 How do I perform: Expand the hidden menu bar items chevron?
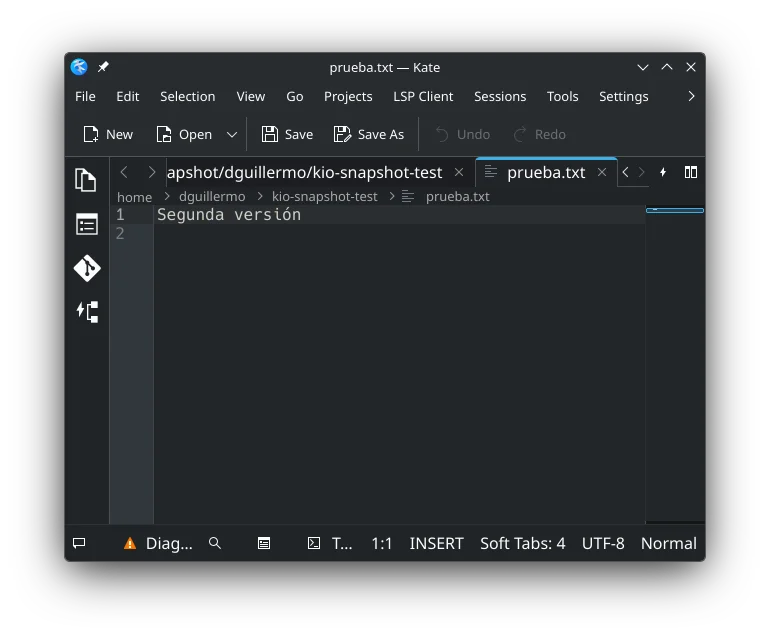691,96
